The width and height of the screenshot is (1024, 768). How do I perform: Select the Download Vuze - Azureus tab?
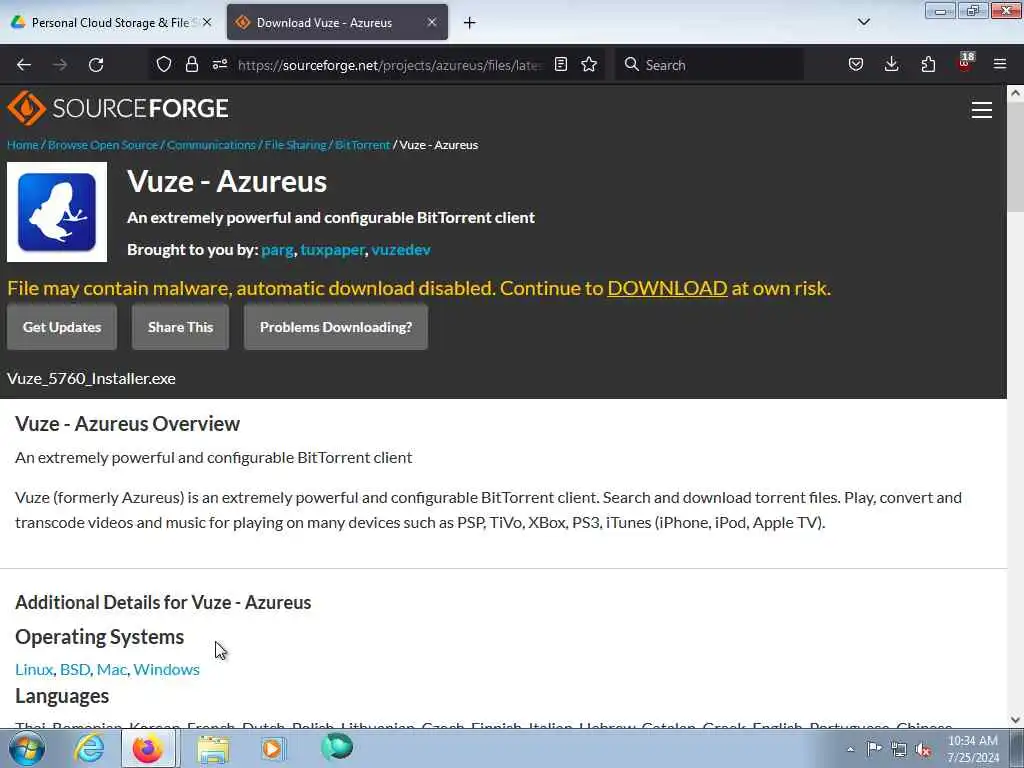tap(337, 23)
